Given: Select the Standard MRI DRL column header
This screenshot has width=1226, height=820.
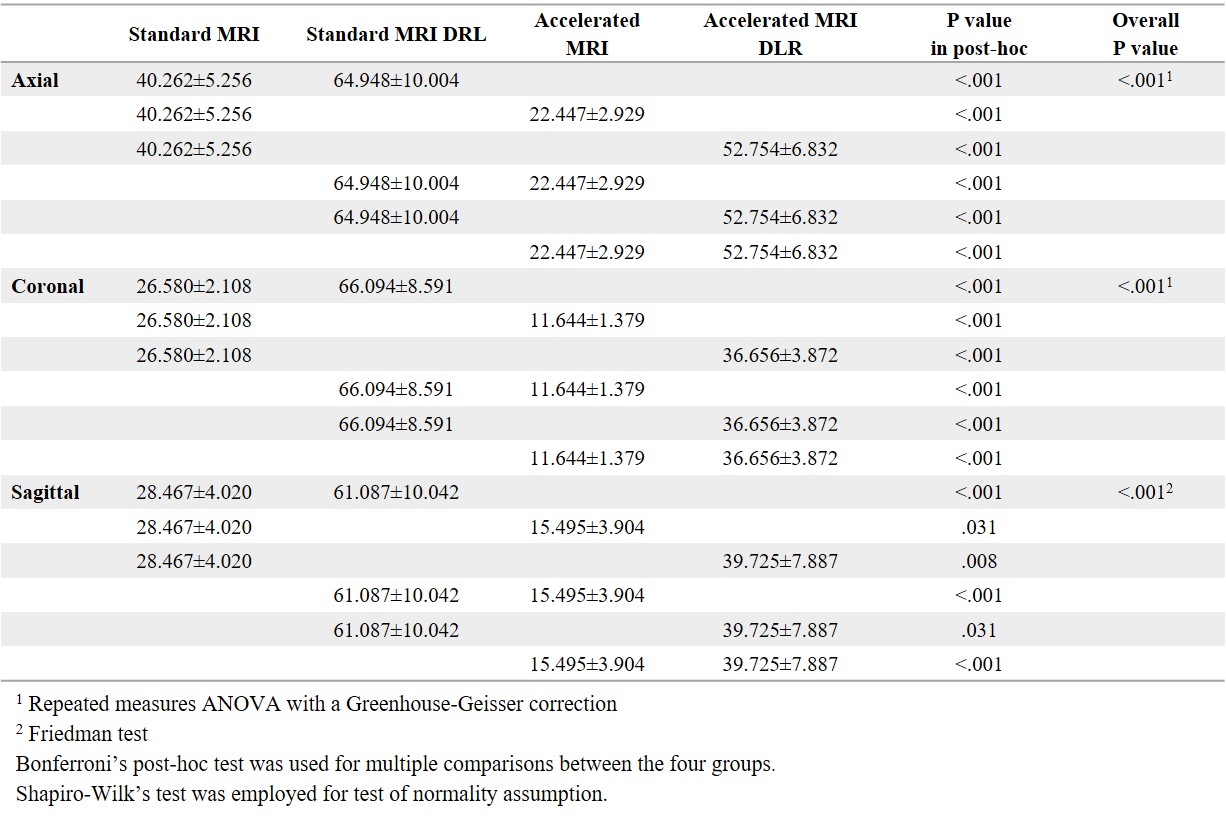Looking at the screenshot, I should [x=396, y=34].
